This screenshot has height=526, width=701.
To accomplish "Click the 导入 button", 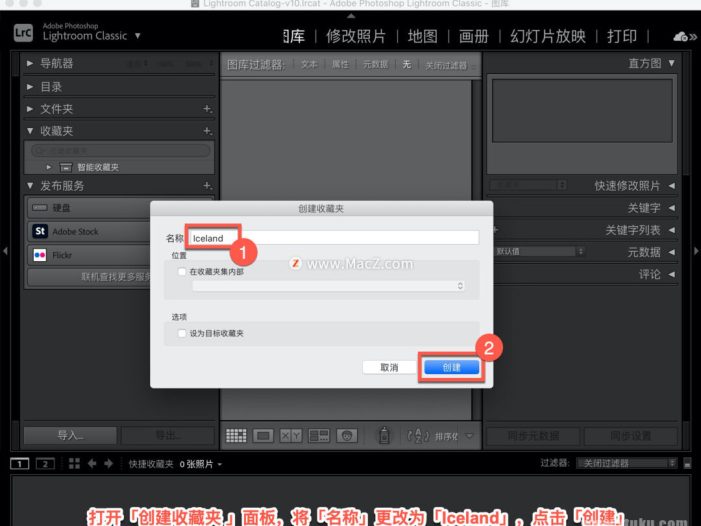I will coord(71,435).
